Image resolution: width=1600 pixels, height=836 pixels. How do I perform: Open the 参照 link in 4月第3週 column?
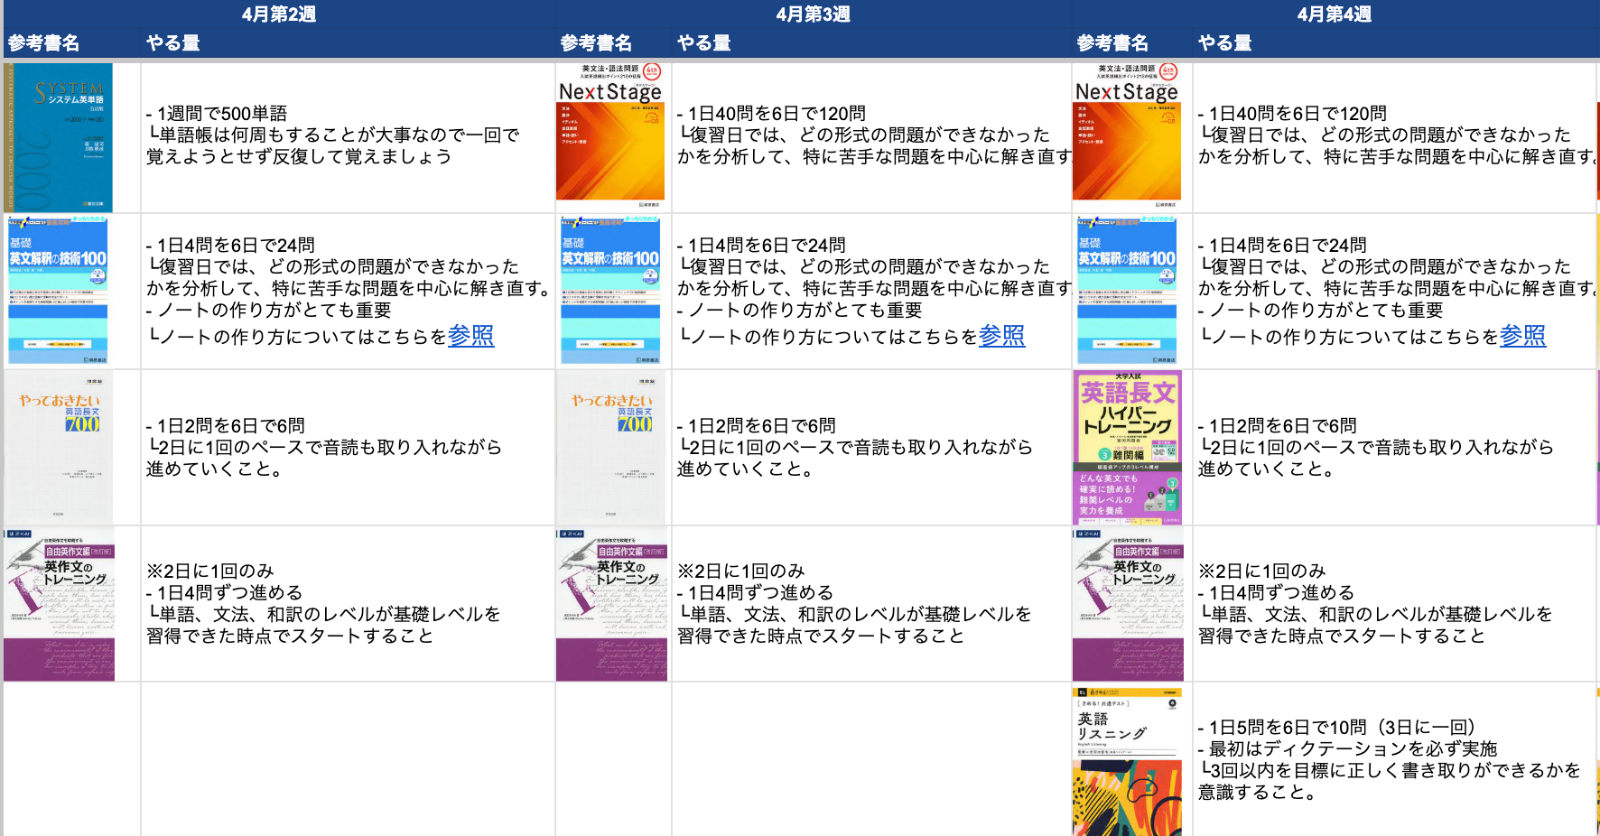pos(1001,336)
